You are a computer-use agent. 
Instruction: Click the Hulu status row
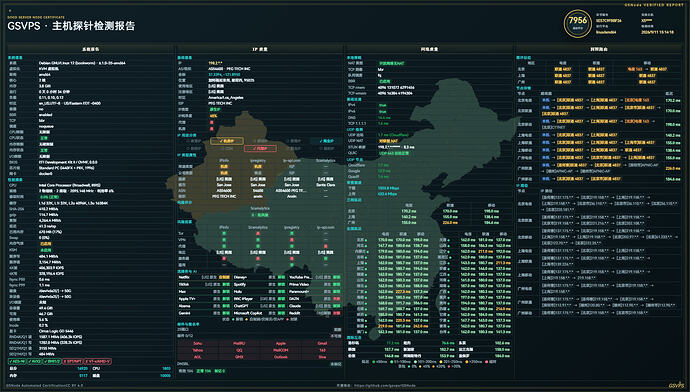(260, 292)
